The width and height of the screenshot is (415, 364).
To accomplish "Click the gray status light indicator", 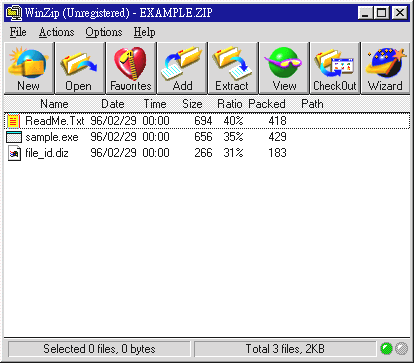I will (401, 349).
